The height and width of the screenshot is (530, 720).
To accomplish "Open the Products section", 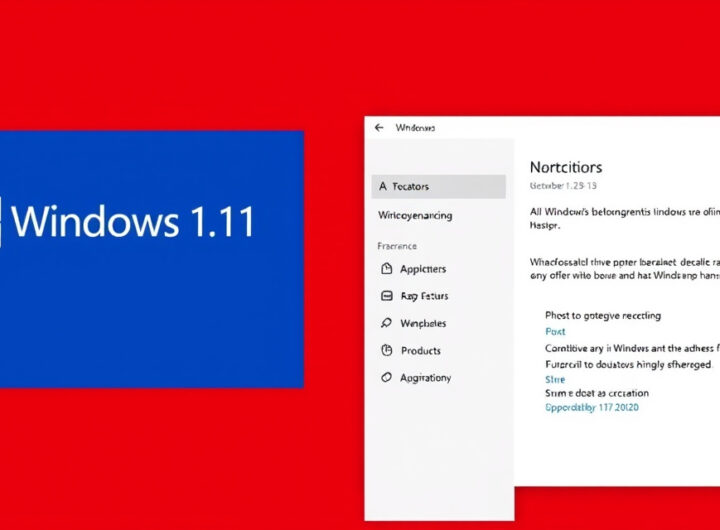I will click(x=421, y=351).
